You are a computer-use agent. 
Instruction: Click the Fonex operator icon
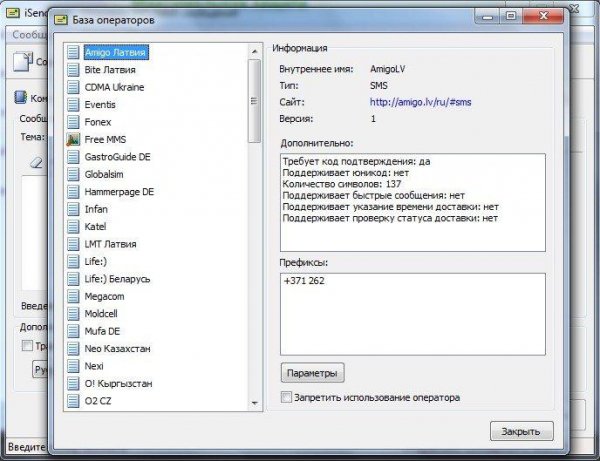point(73,122)
